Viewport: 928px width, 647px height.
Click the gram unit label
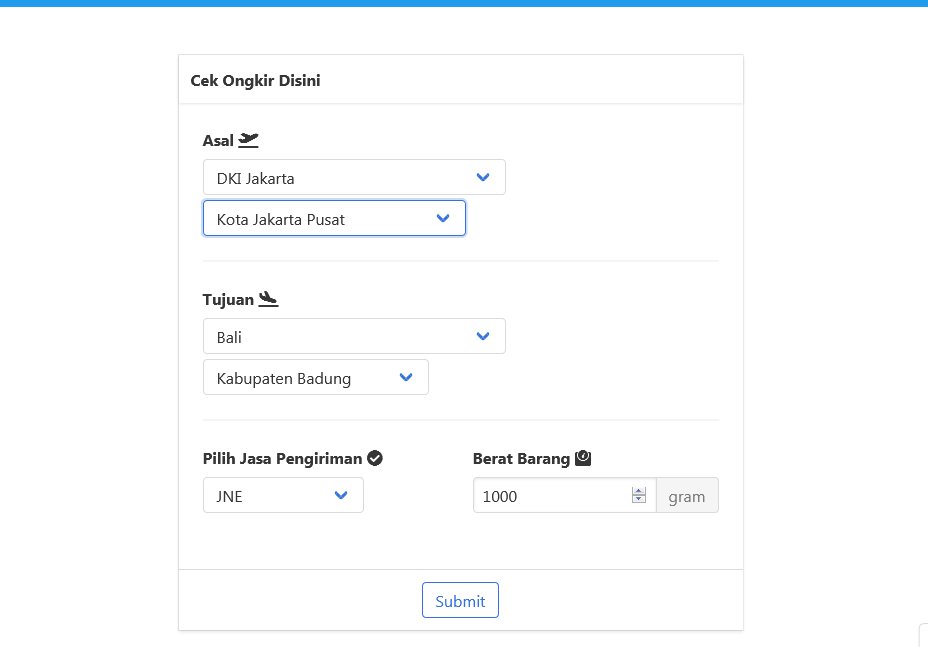pyautogui.click(x=687, y=496)
